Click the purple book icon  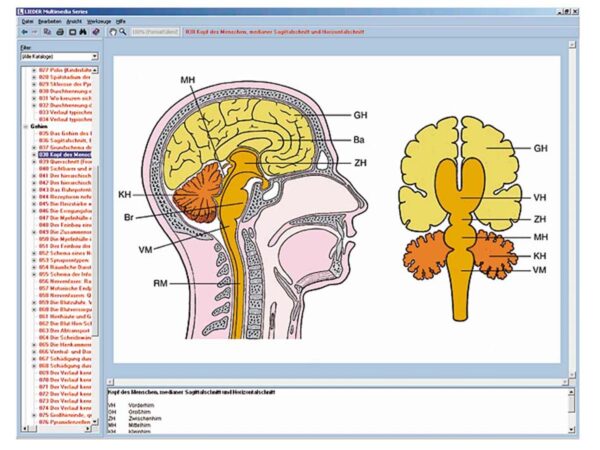(x=96, y=32)
